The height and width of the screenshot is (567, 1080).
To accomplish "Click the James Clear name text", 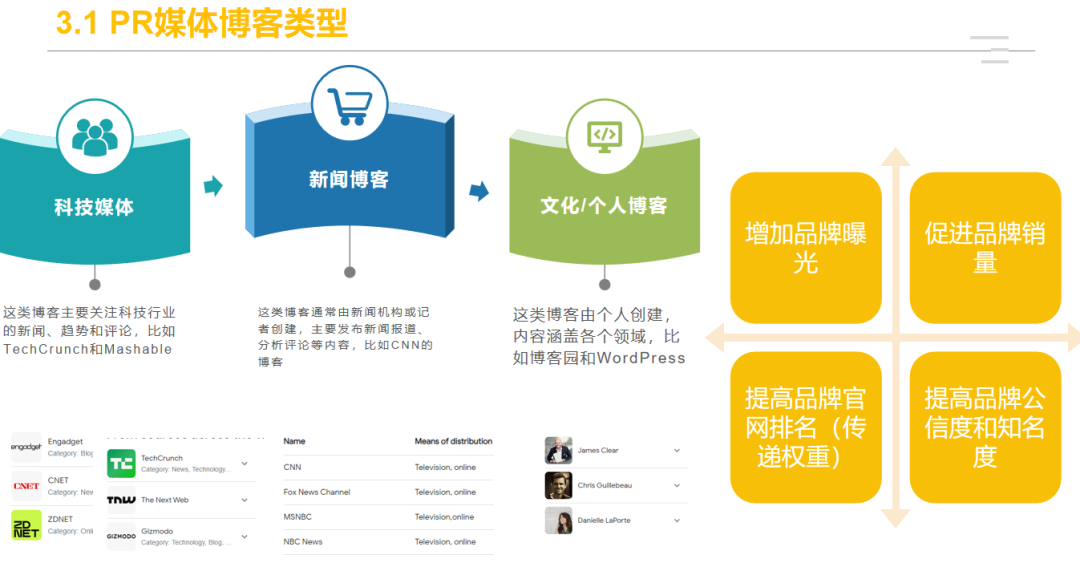I will pos(598,451).
